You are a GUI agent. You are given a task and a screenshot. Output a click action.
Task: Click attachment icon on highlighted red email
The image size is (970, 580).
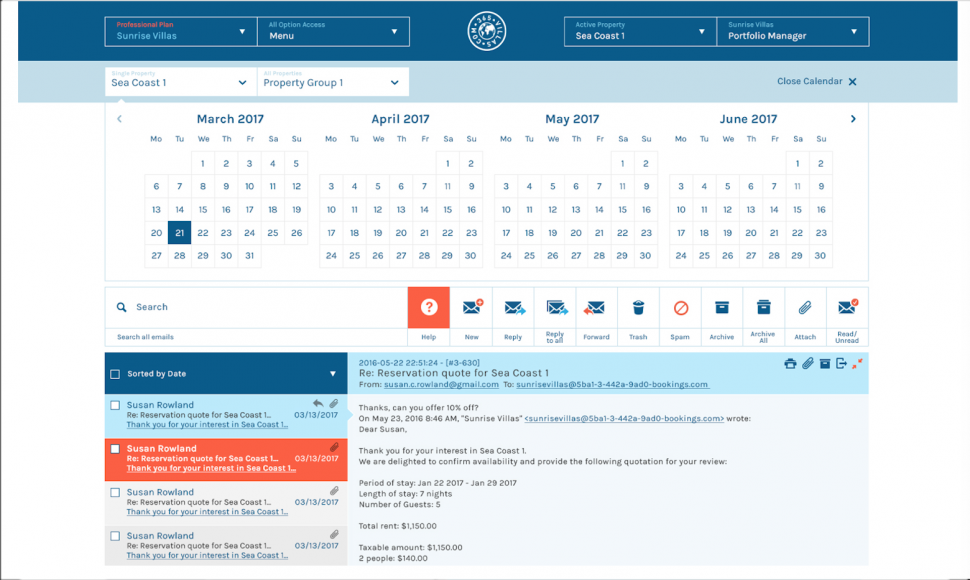(334, 447)
